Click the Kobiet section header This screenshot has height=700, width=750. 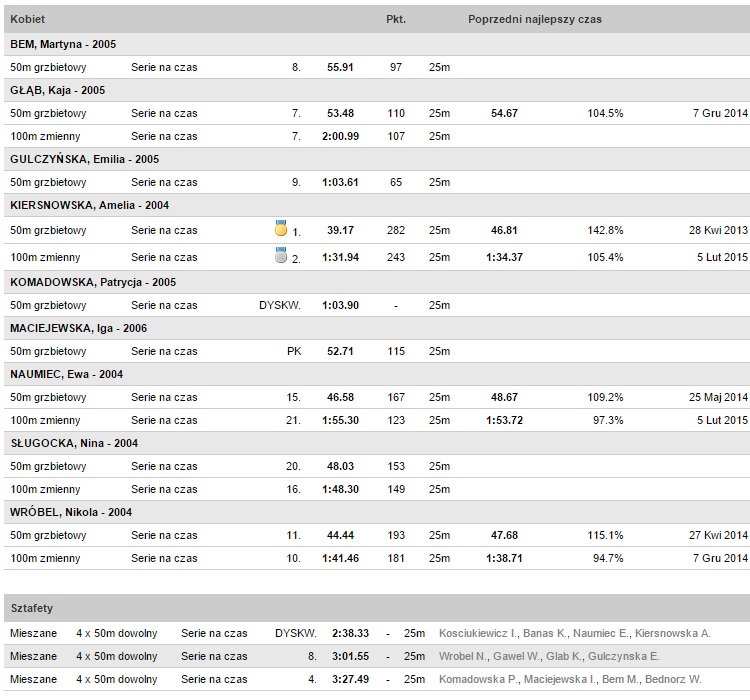pos(28,19)
